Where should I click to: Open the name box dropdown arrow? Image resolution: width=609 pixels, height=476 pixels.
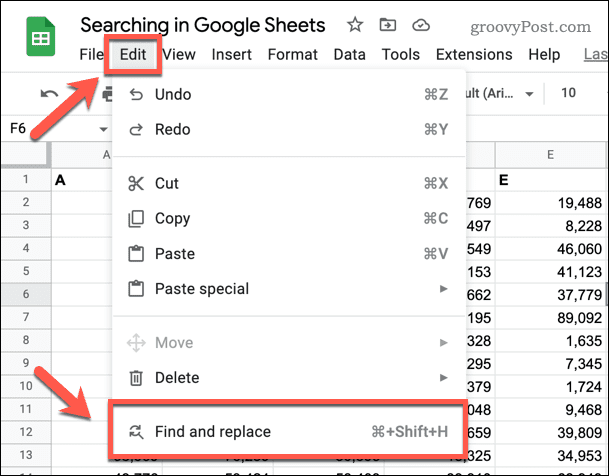[x=103, y=129]
